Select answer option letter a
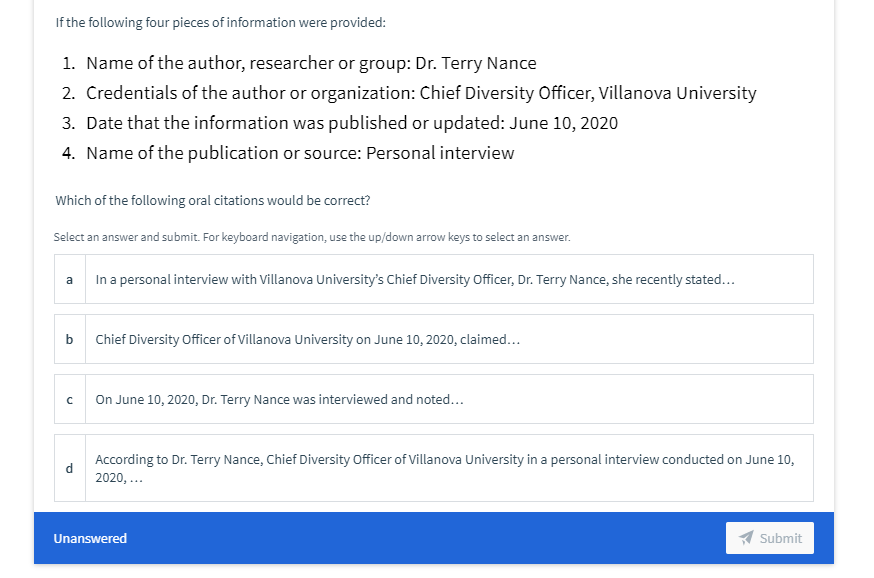 [70, 279]
